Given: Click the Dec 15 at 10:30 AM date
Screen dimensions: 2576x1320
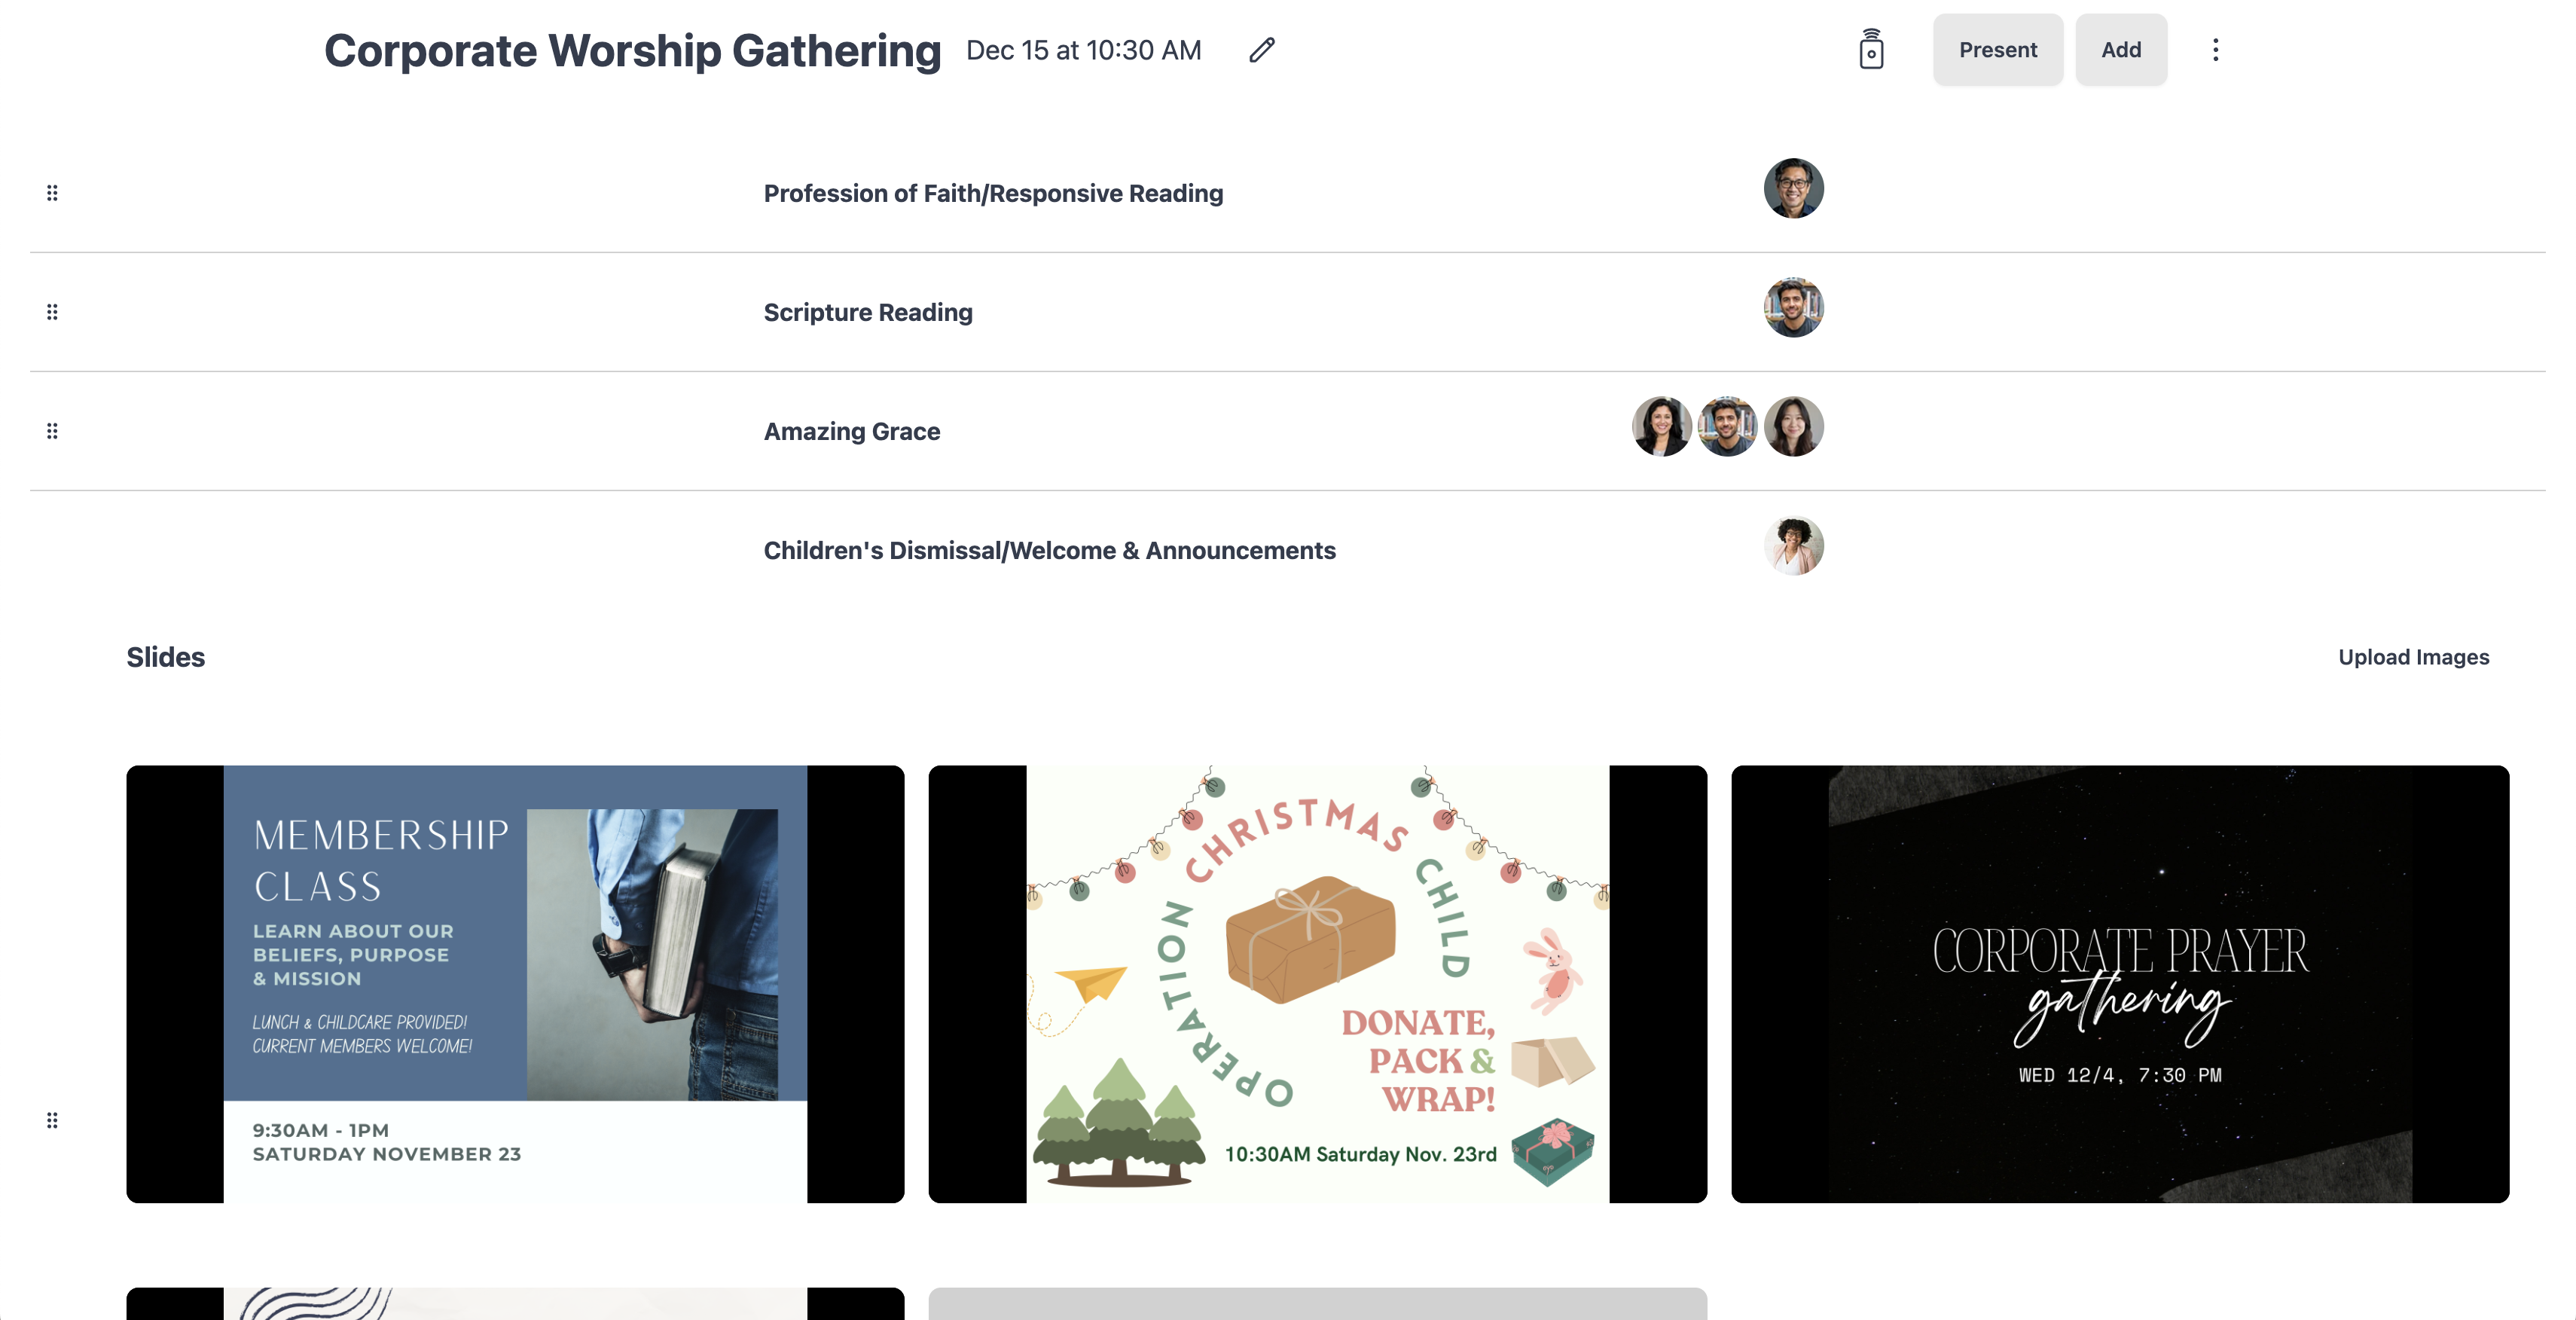Looking at the screenshot, I should pos(1083,50).
